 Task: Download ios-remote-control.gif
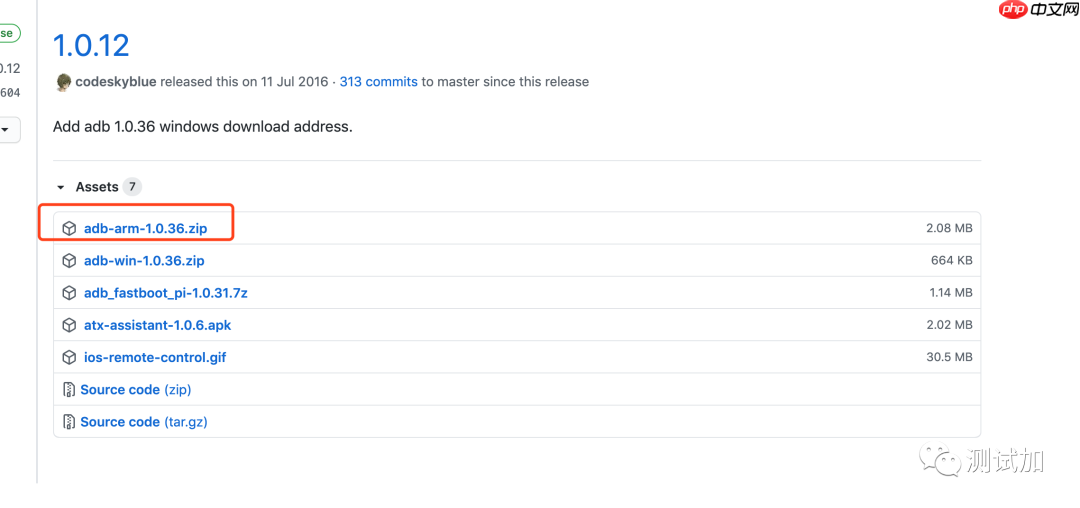[155, 357]
